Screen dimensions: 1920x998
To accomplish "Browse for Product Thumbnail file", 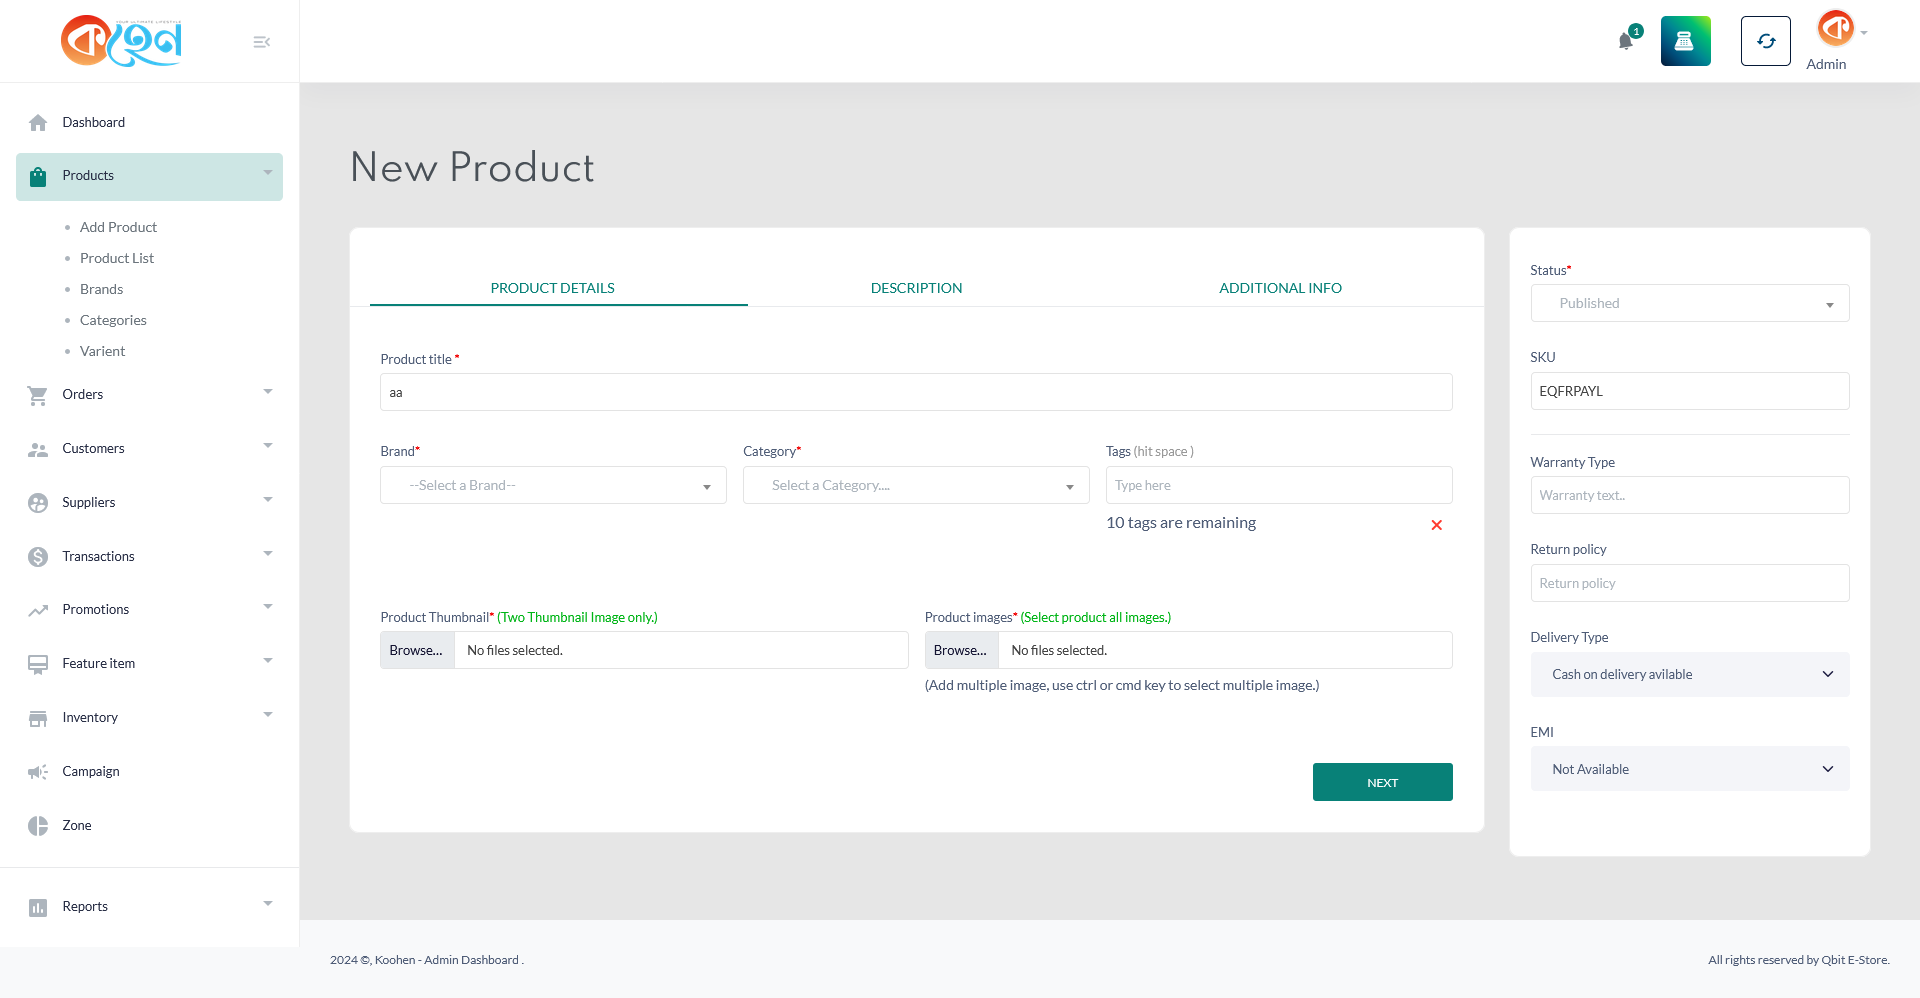I will pyautogui.click(x=417, y=650).
